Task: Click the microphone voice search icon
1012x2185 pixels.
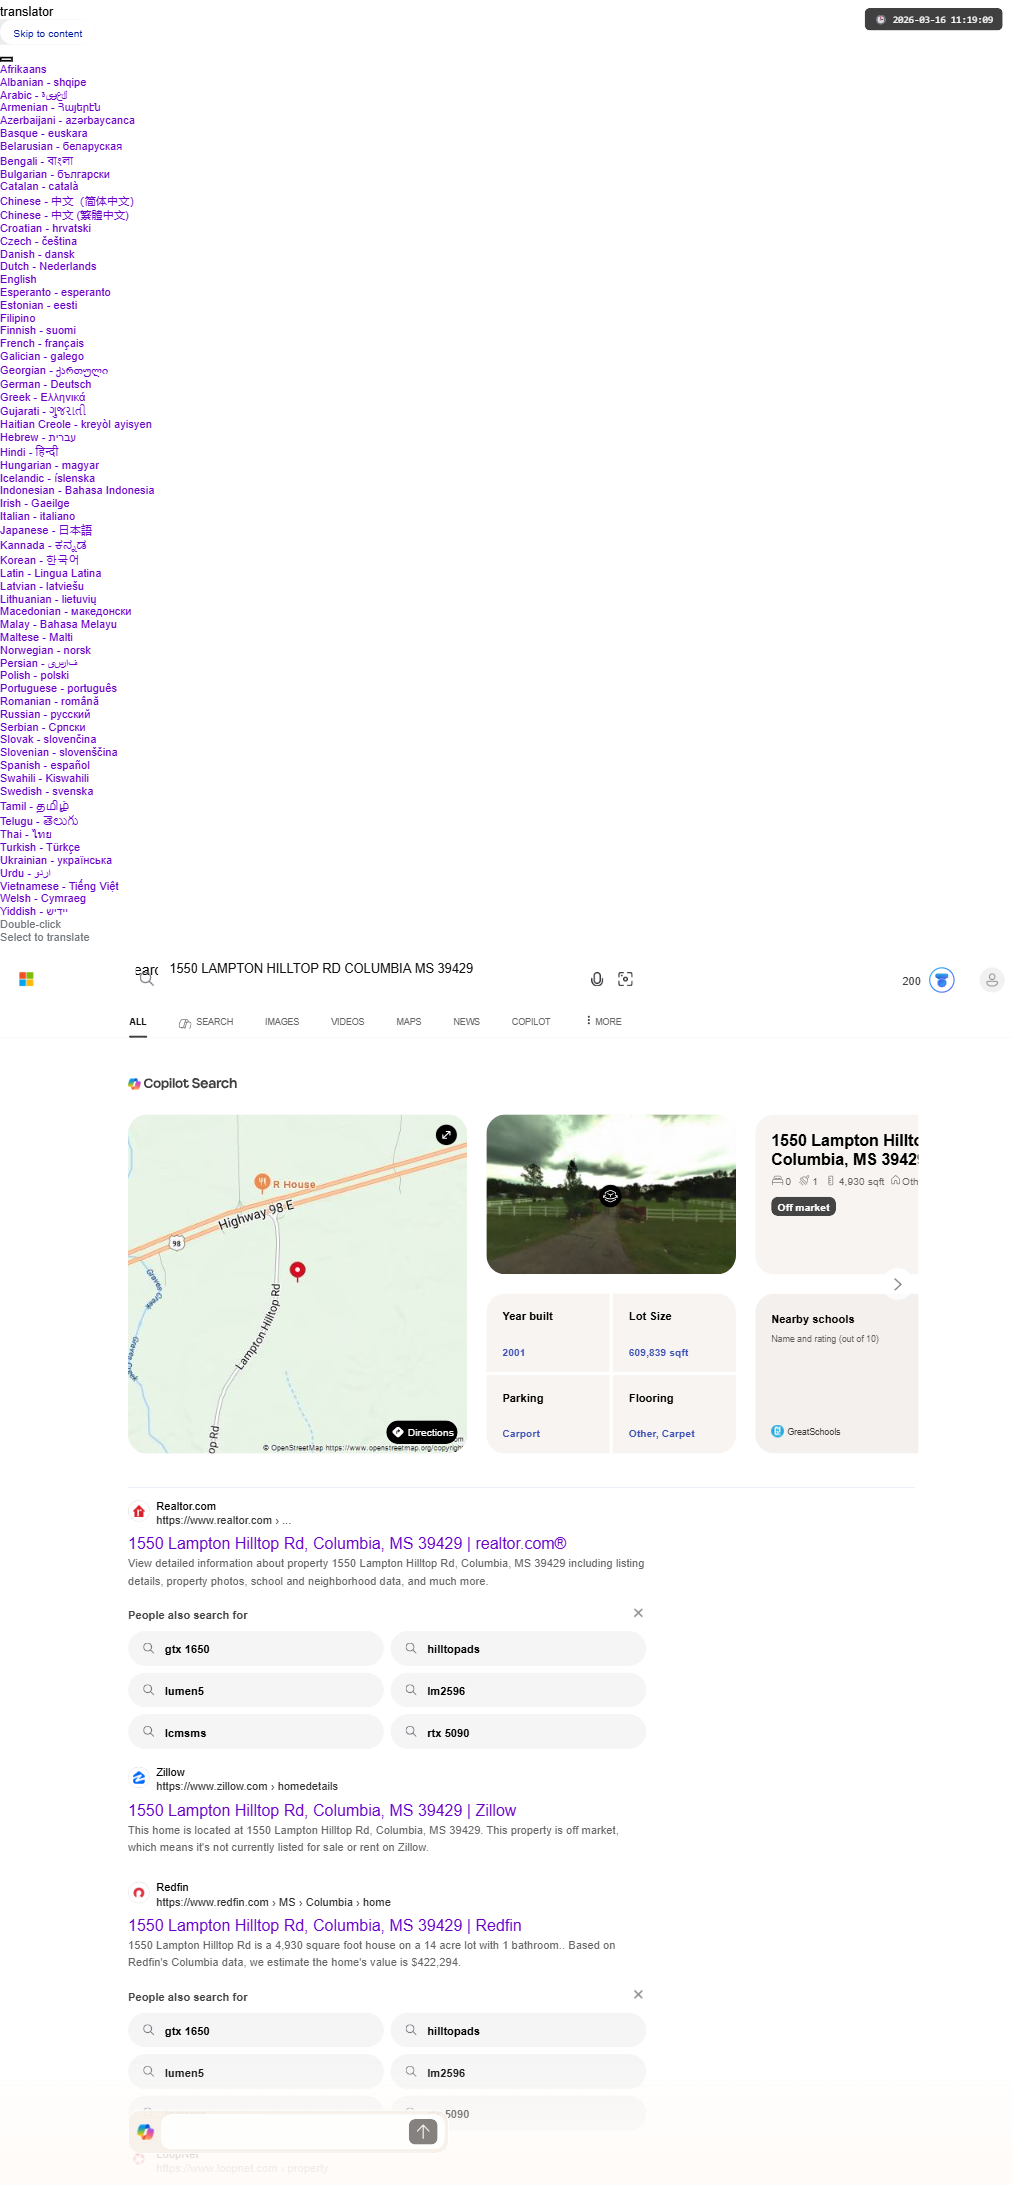Action: [x=597, y=979]
